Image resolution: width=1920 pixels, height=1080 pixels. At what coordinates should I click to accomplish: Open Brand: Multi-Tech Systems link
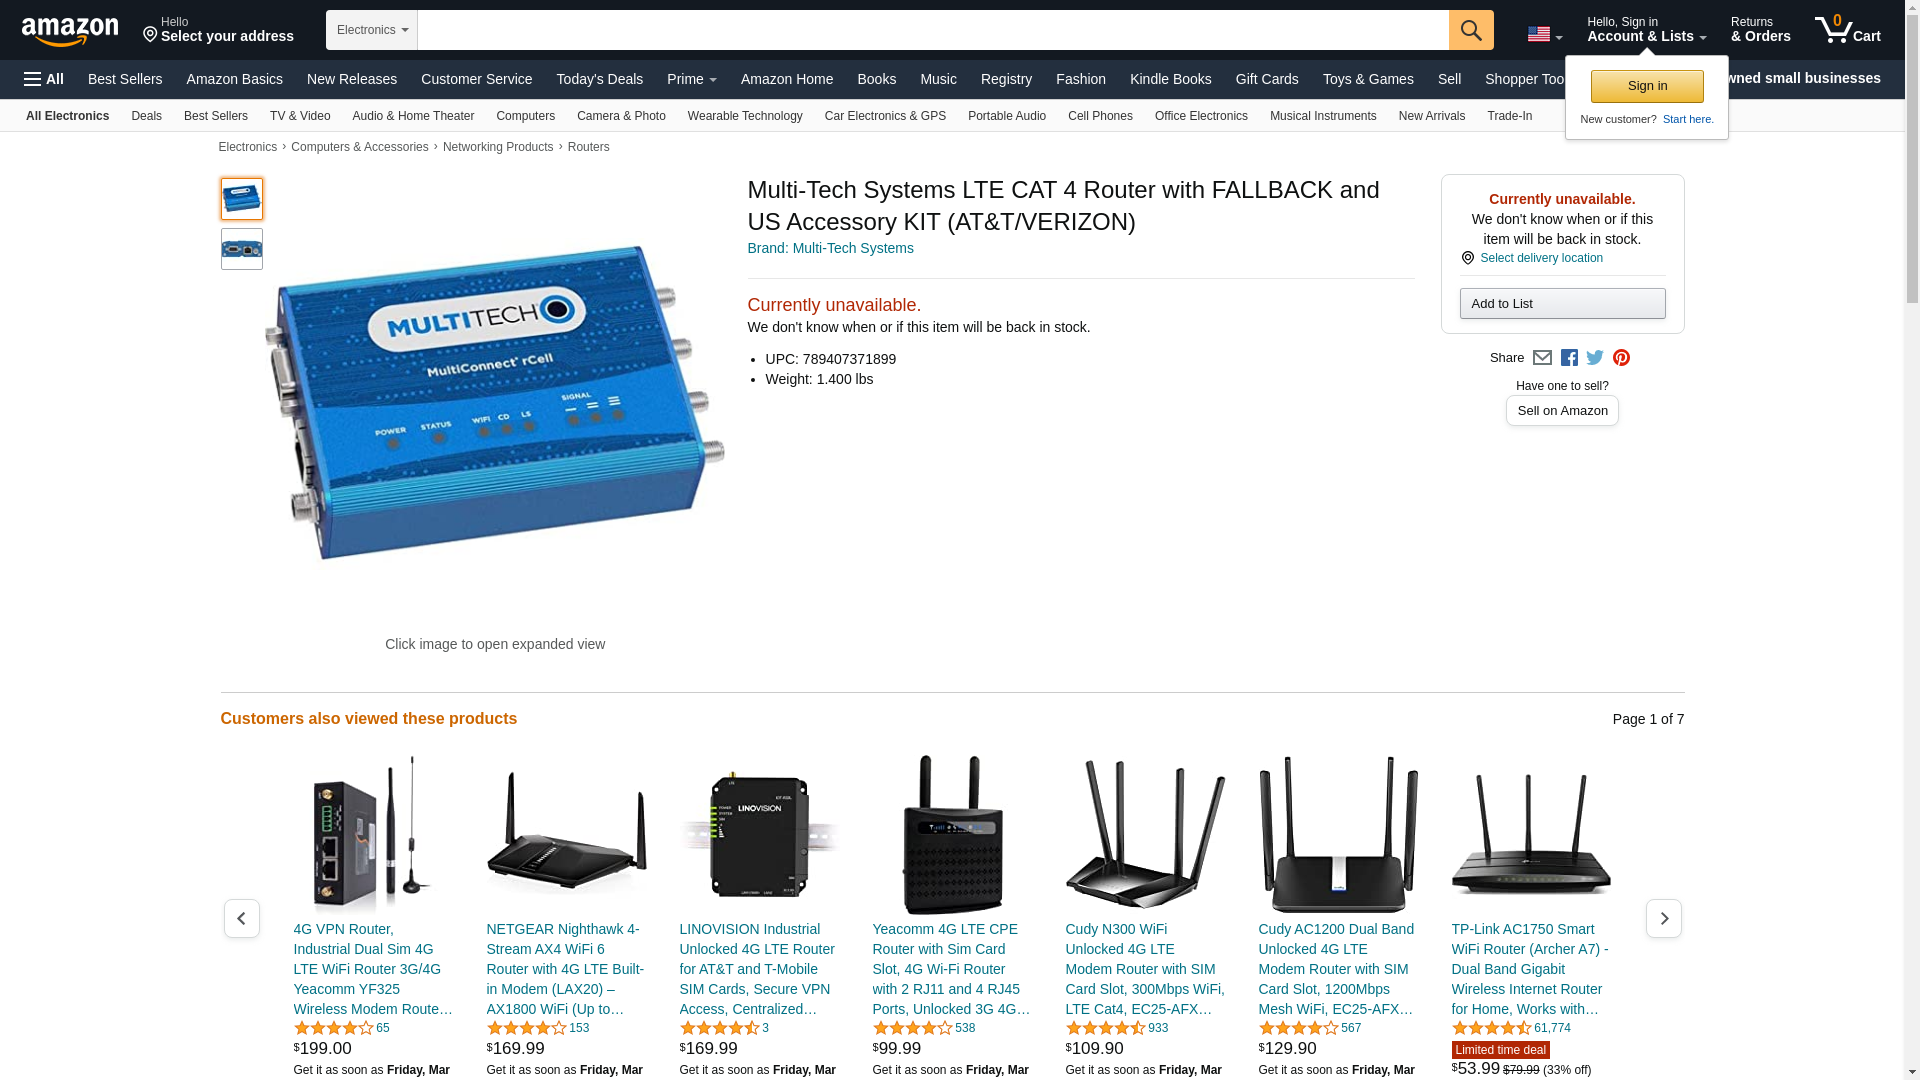click(x=830, y=248)
